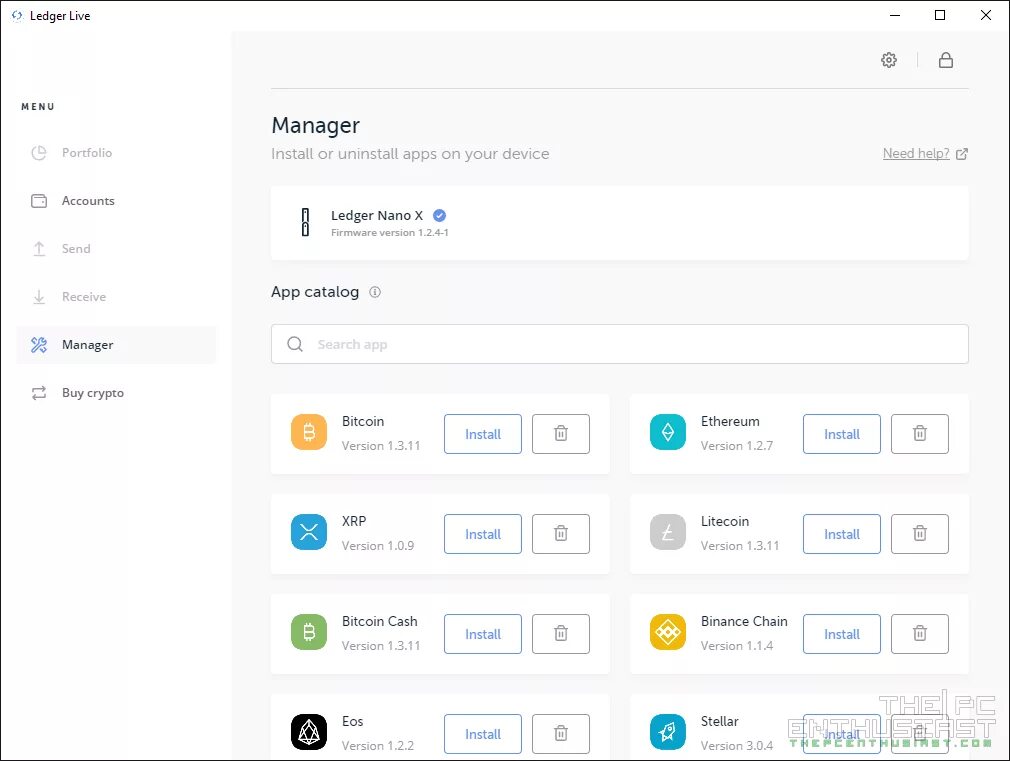Click the 'Manager' page heading
This screenshot has width=1010, height=761.
point(316,125)
